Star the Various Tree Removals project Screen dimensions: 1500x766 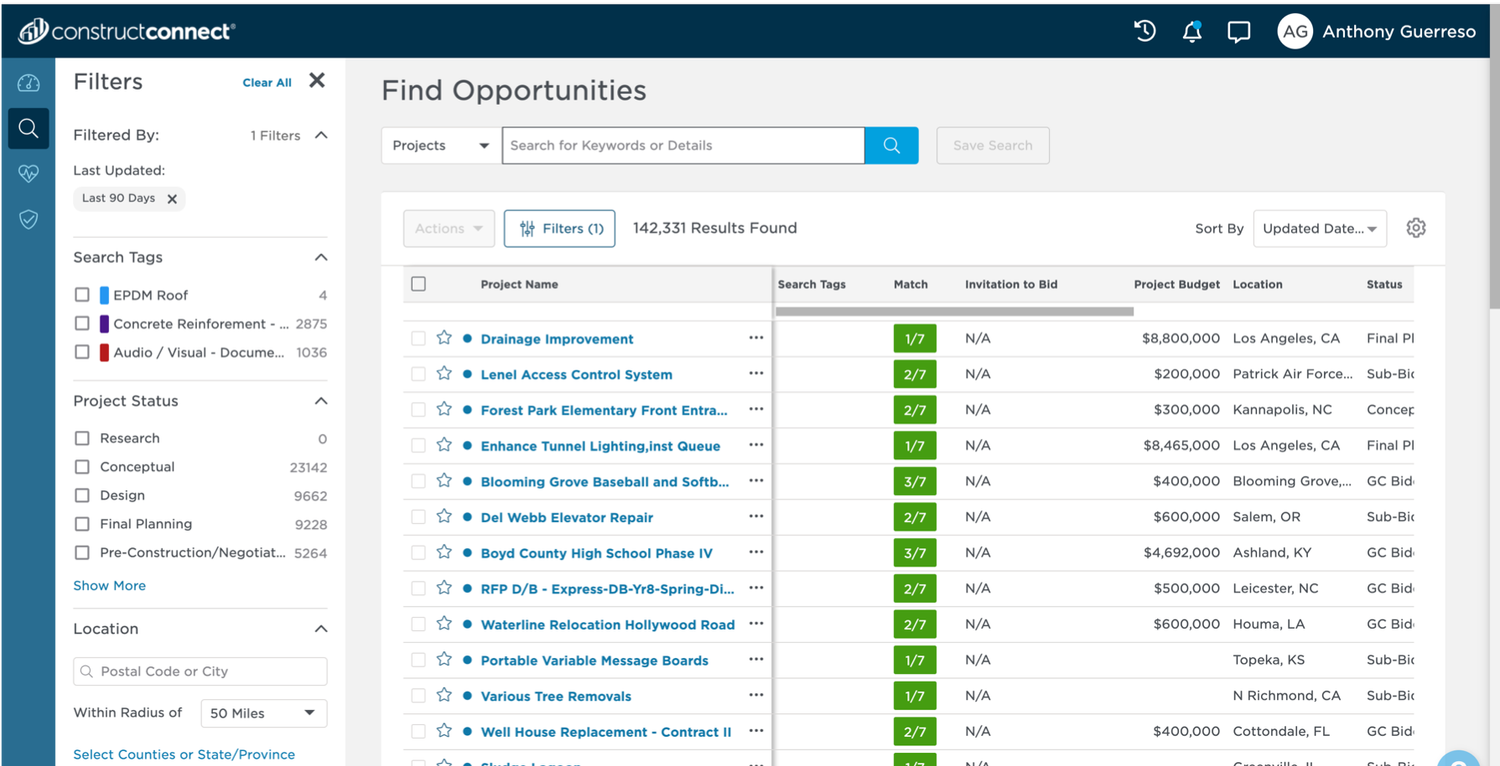[444, 695]
